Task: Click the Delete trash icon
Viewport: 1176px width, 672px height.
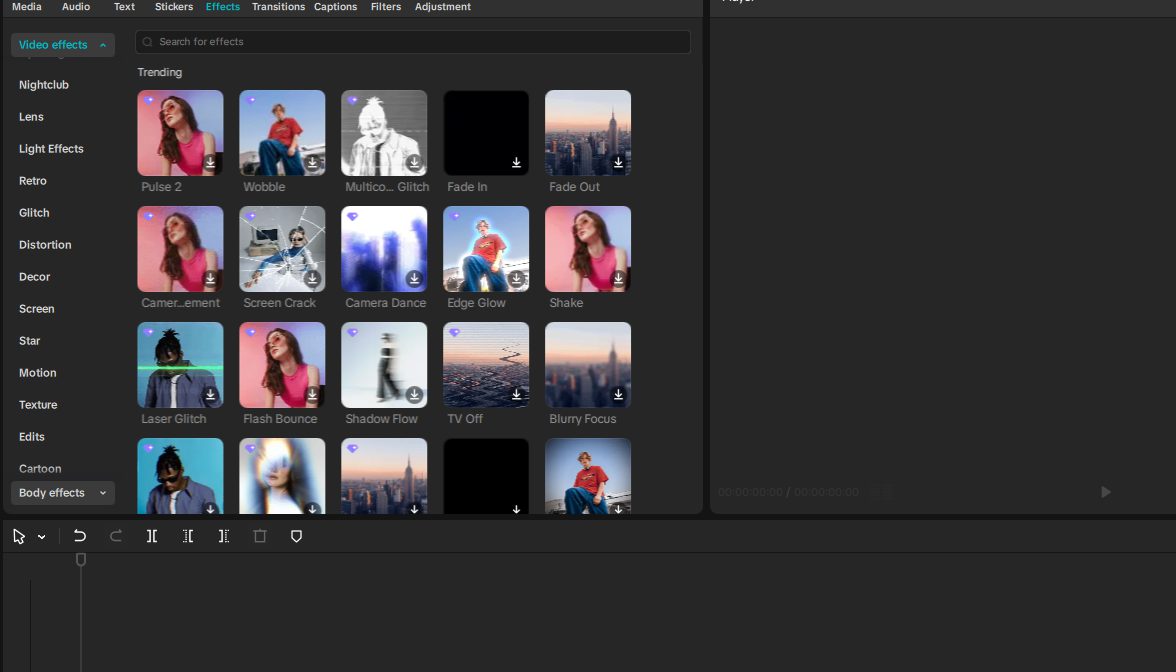Action: 260,535
